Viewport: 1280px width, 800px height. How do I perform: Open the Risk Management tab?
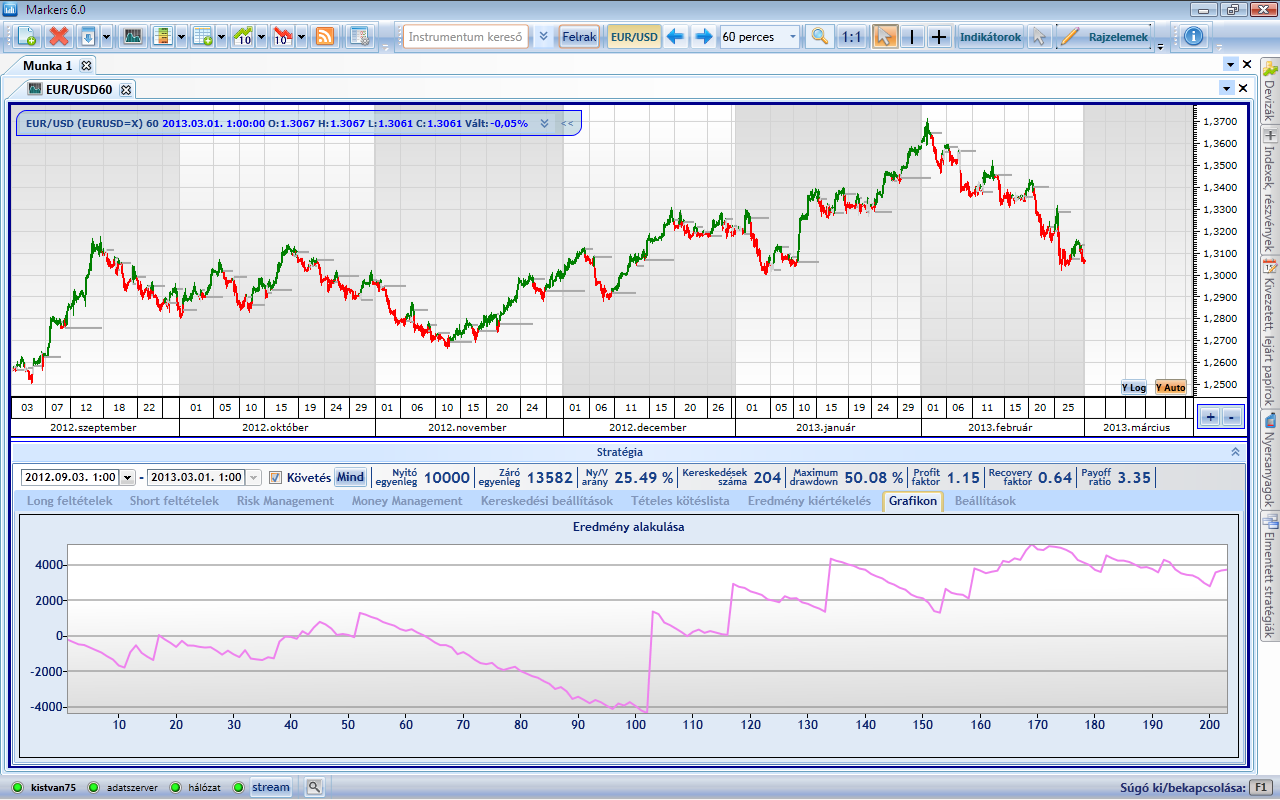(x=285, y=501)
